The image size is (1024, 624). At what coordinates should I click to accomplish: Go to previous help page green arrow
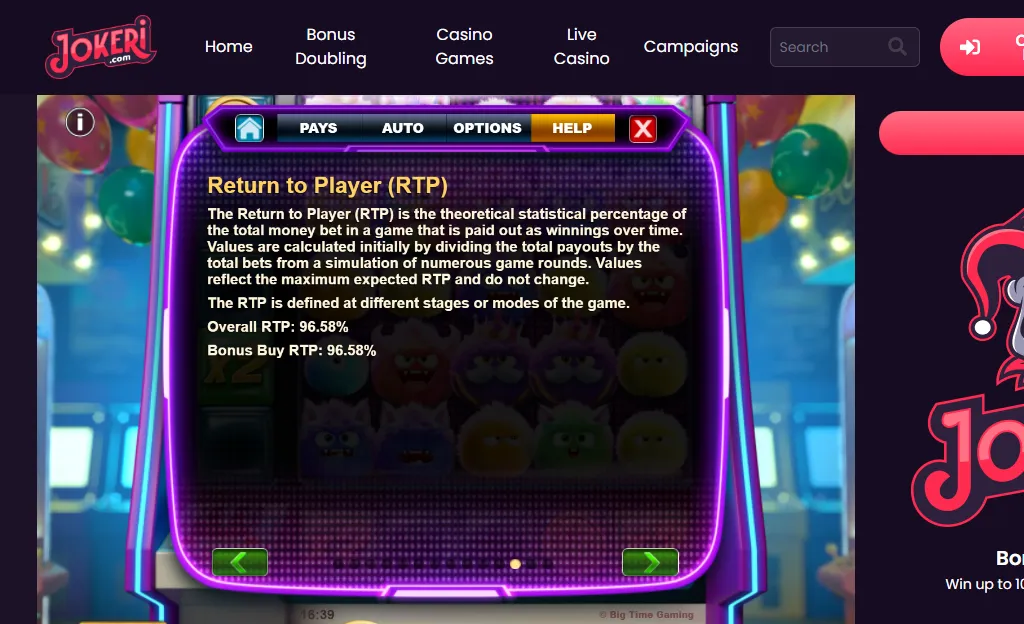pyautogui.click(x=240, y=562)
